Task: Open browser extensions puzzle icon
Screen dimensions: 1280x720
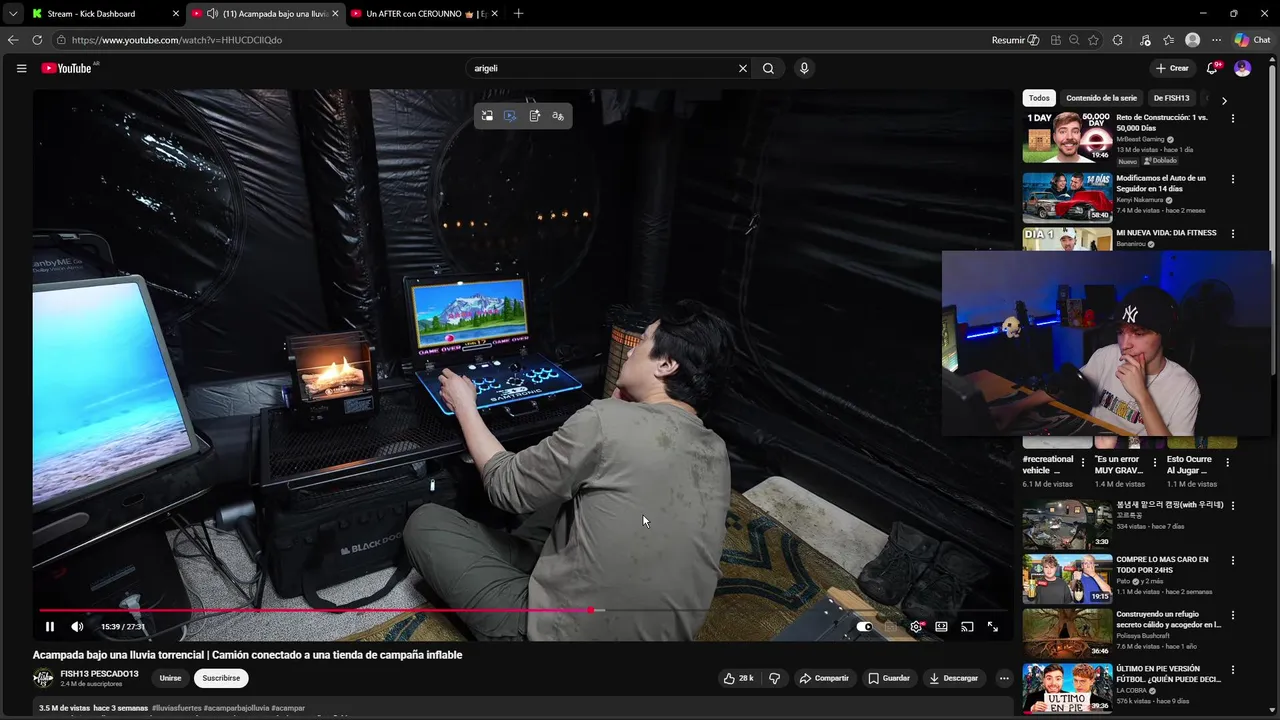Action: (1118, 40)
